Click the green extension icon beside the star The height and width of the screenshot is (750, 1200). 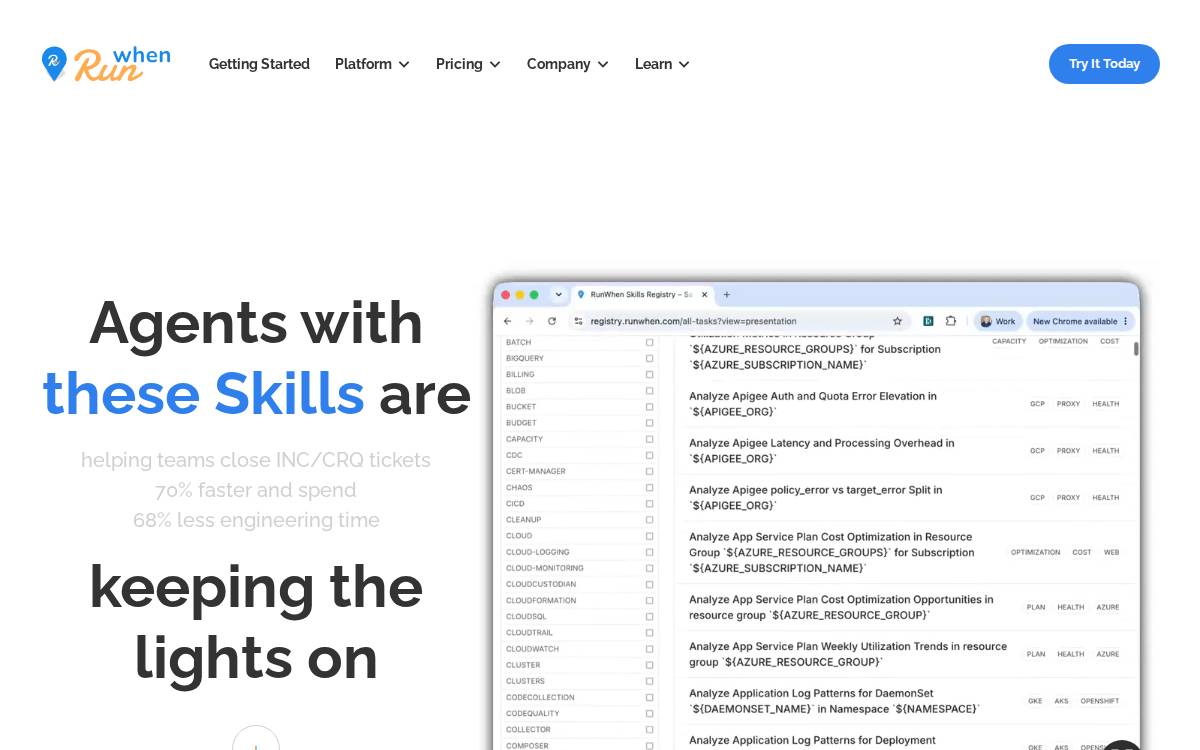click(928, 321)
